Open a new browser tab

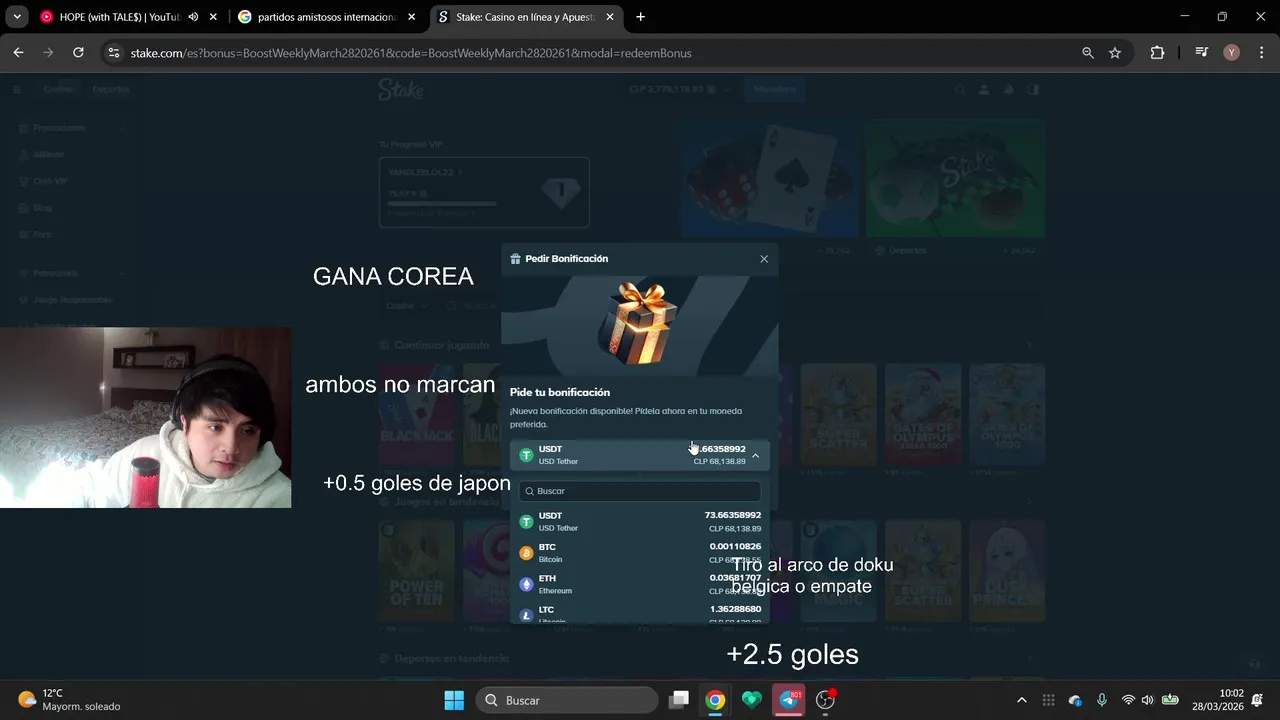click(x=640, y=17)
